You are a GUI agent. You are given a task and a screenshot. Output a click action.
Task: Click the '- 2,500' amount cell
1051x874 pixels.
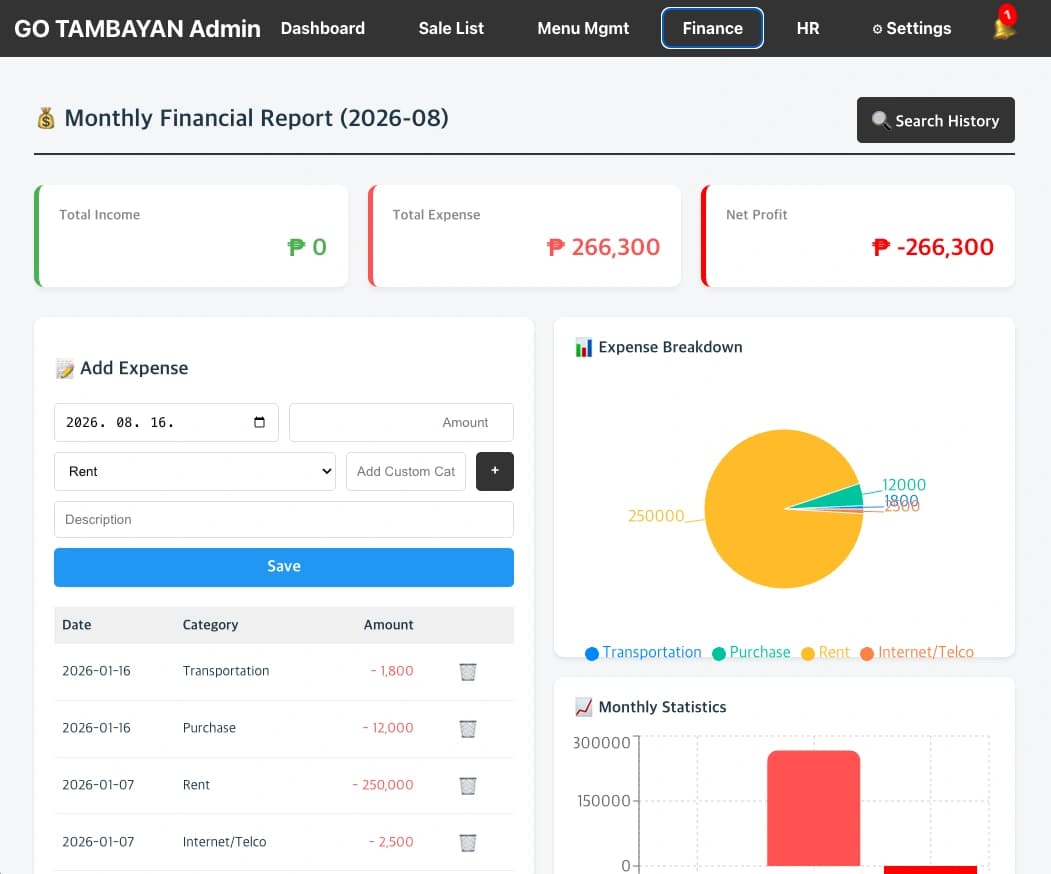[391, 842]
